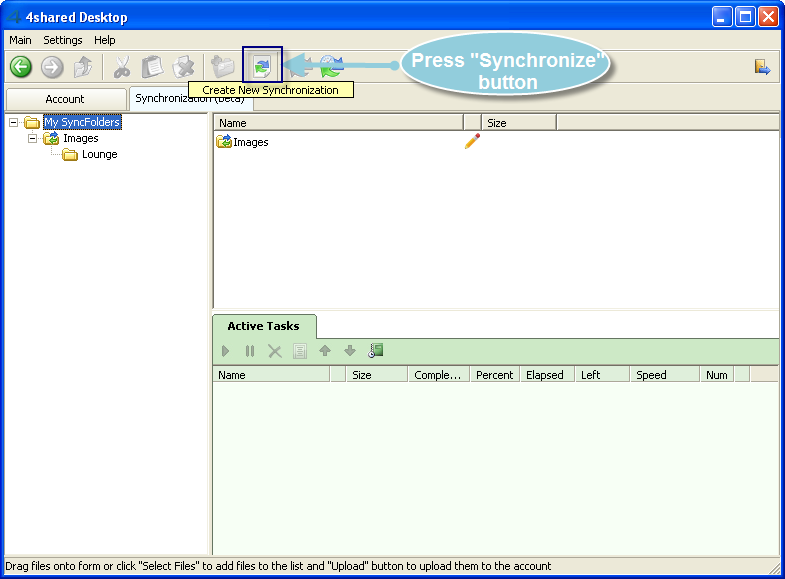
Task: Click the toolbar icon at far right
Action: [x=762, y=67]
